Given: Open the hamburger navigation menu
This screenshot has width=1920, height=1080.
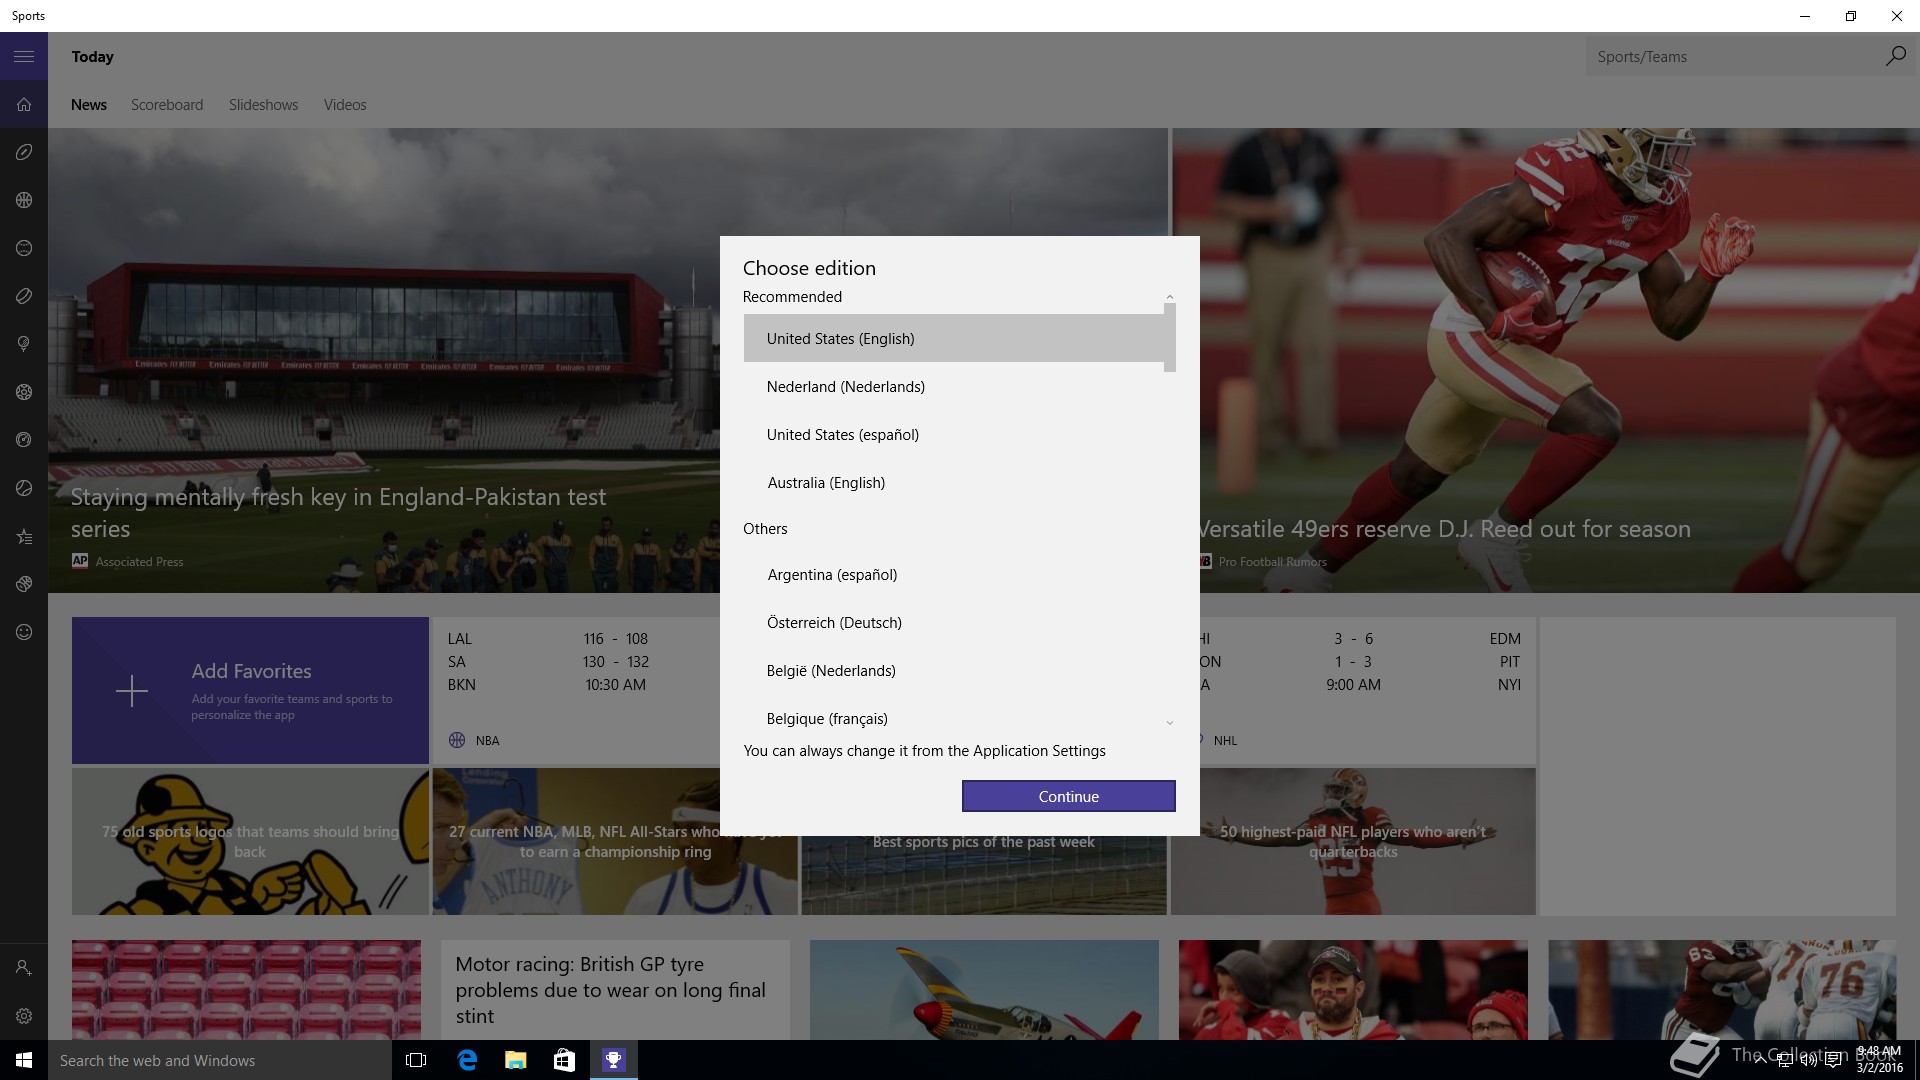Looking at the screenshot, I should [24, 57].
